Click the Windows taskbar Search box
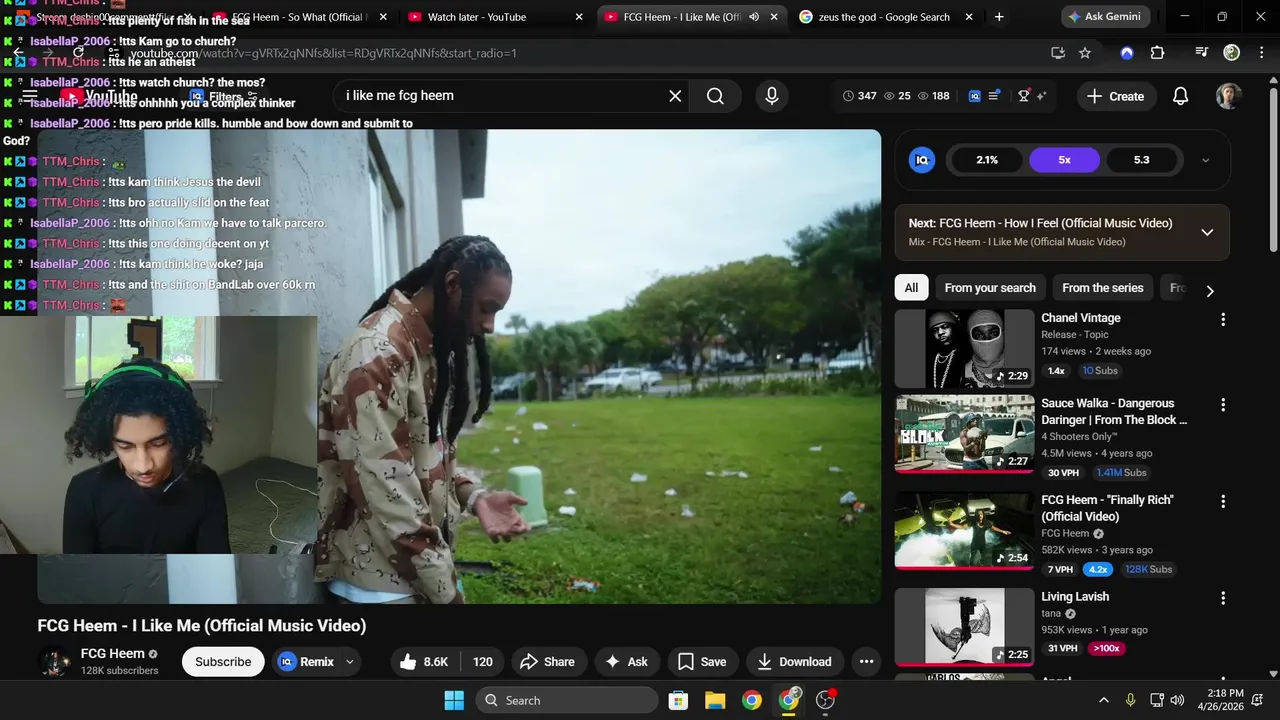This screenshot has width=1280, height=720. (x=567, y=700)
